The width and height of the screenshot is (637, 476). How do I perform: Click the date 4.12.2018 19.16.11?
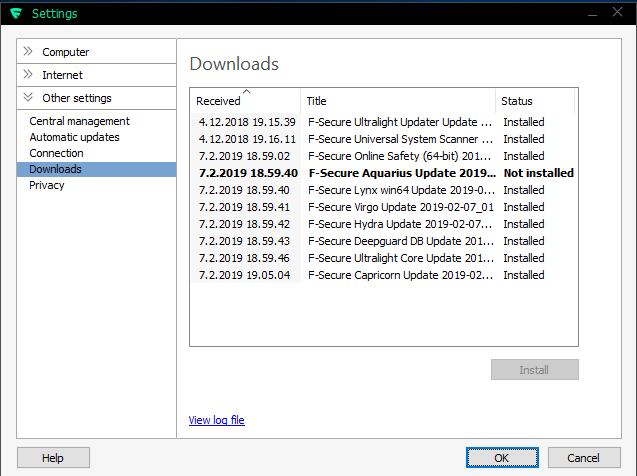tap(247, 139)
